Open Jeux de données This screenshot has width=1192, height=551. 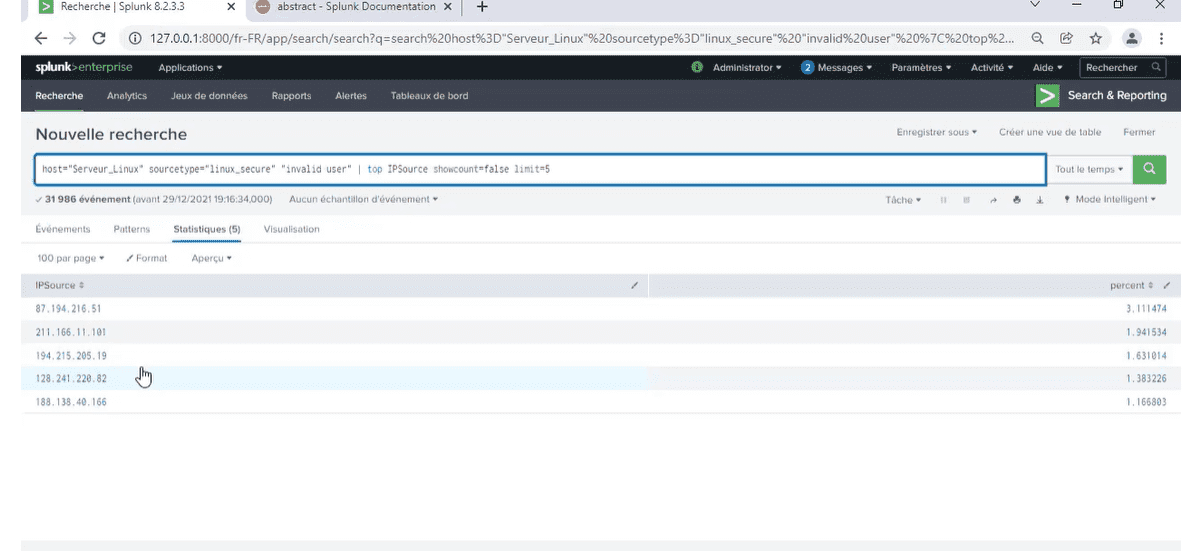(x=209, y=96)
